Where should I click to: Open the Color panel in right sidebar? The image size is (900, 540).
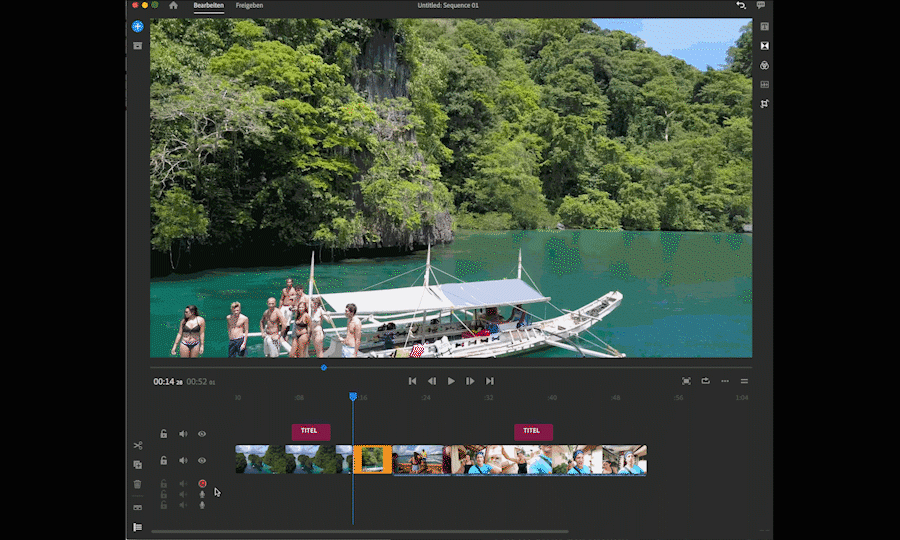(764, 65)
